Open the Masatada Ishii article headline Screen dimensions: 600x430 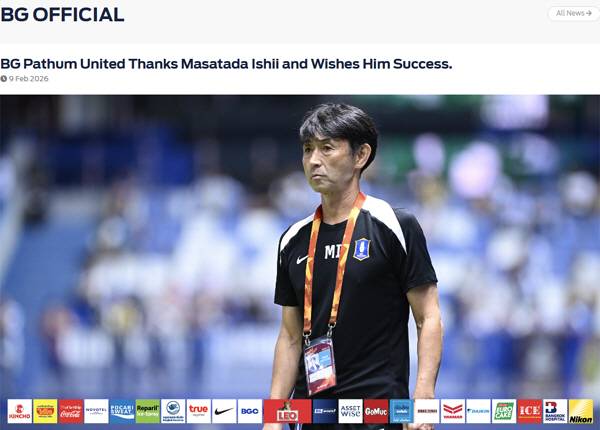tap(226, 64)
